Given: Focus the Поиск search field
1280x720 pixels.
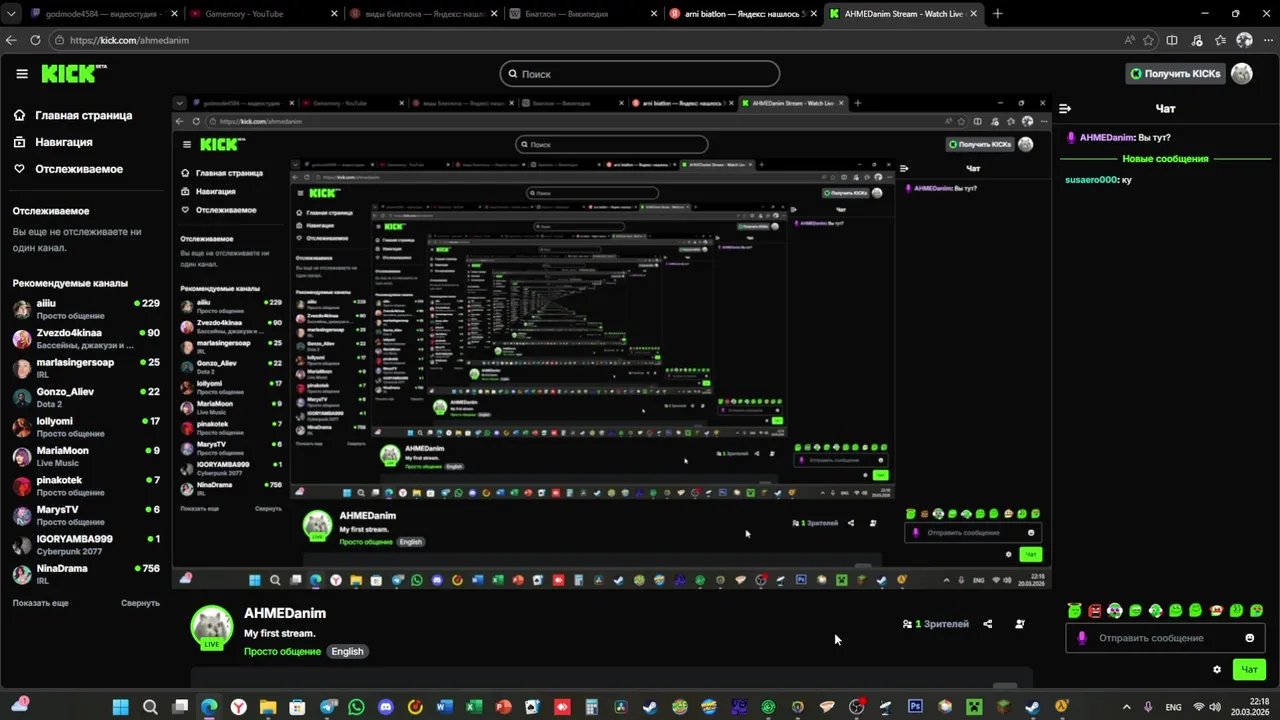Looking at the screenshot, I should (640, 74).
